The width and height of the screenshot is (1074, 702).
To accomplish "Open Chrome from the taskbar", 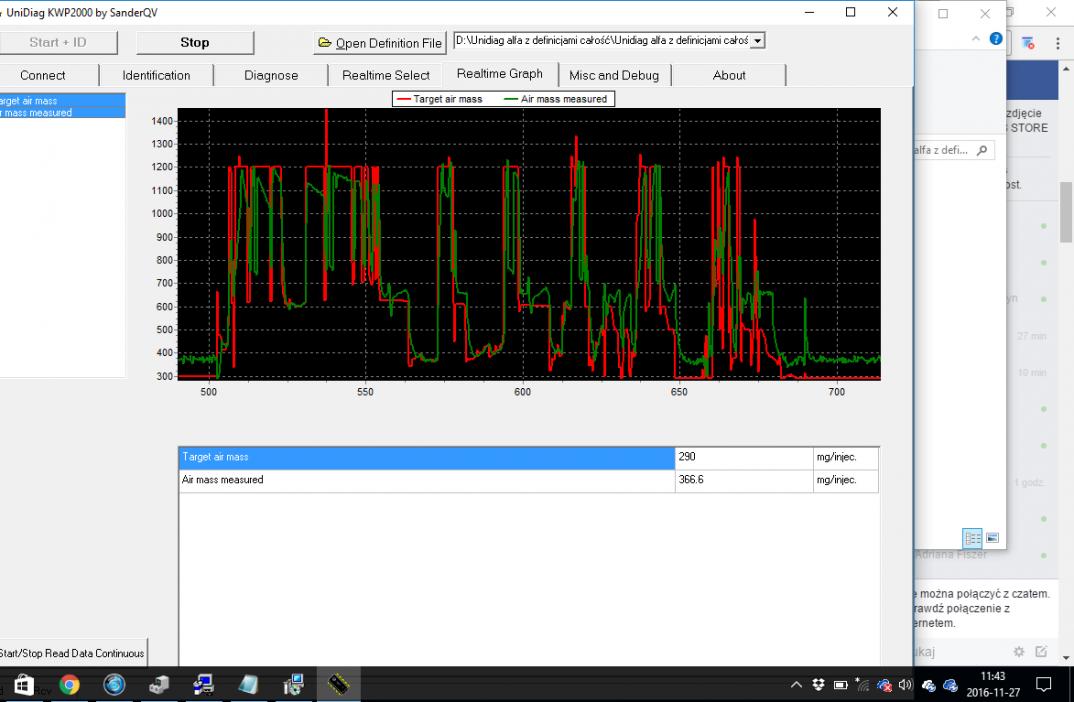I will [x=69, y=685].
